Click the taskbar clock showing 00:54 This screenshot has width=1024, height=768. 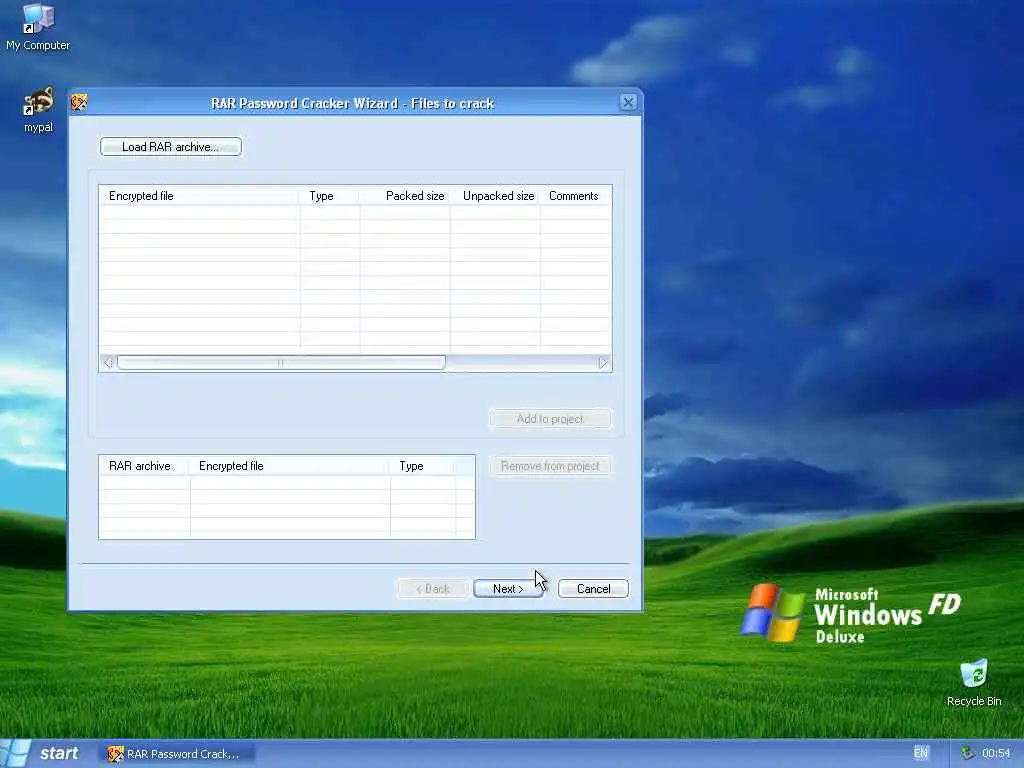point(996,753)
